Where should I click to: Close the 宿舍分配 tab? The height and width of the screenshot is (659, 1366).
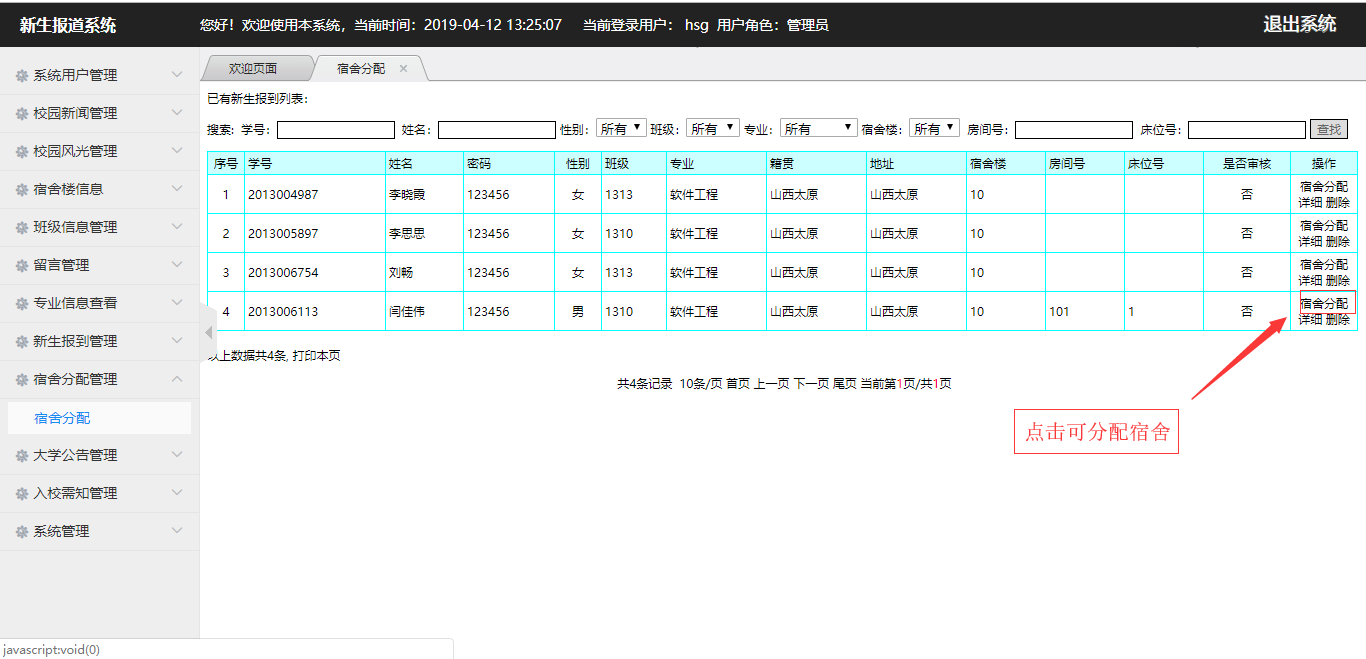click(404, 69)
